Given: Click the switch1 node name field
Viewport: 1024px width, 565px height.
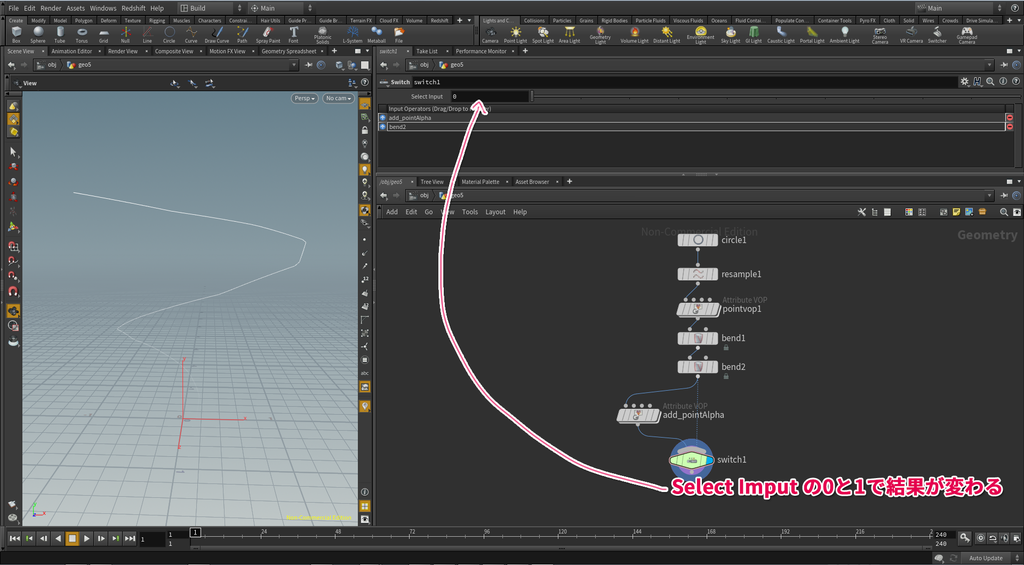Looking at the screenshot, I should 684,82.
